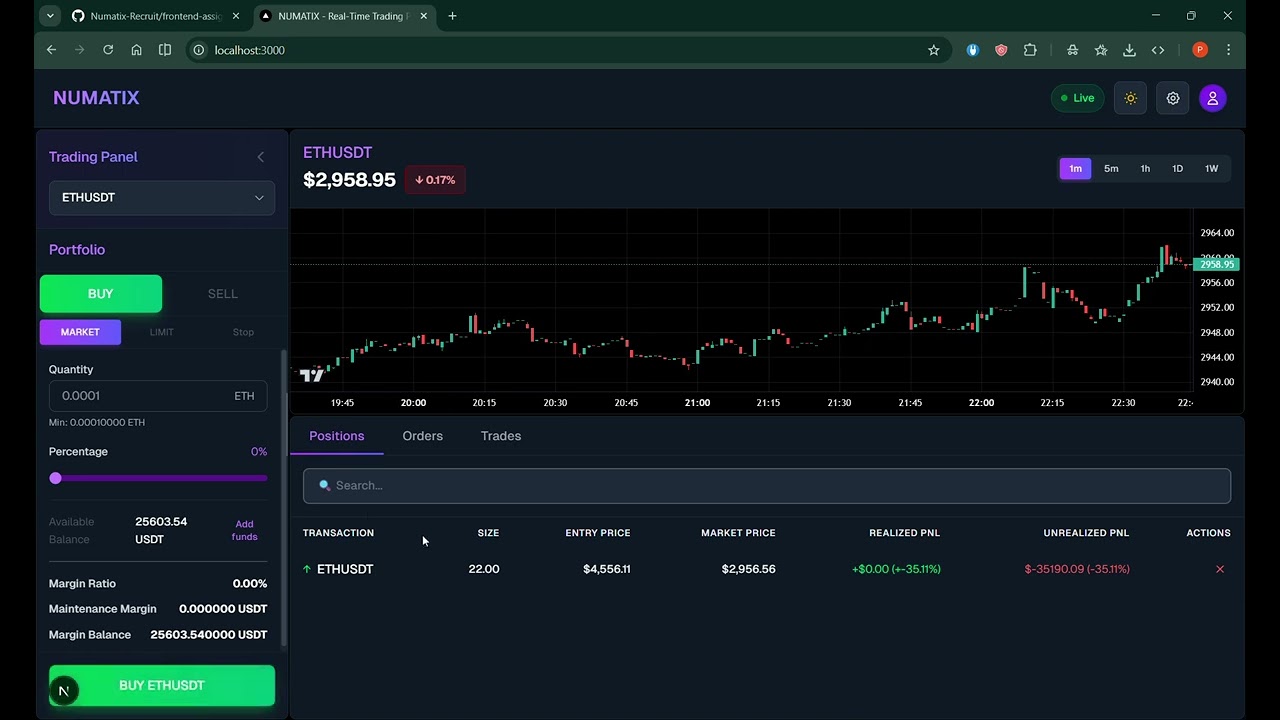Screen dimensions: 1280x720
Task: Click the positions Search field
Action: pyautogui.click(x=767, y=486)
